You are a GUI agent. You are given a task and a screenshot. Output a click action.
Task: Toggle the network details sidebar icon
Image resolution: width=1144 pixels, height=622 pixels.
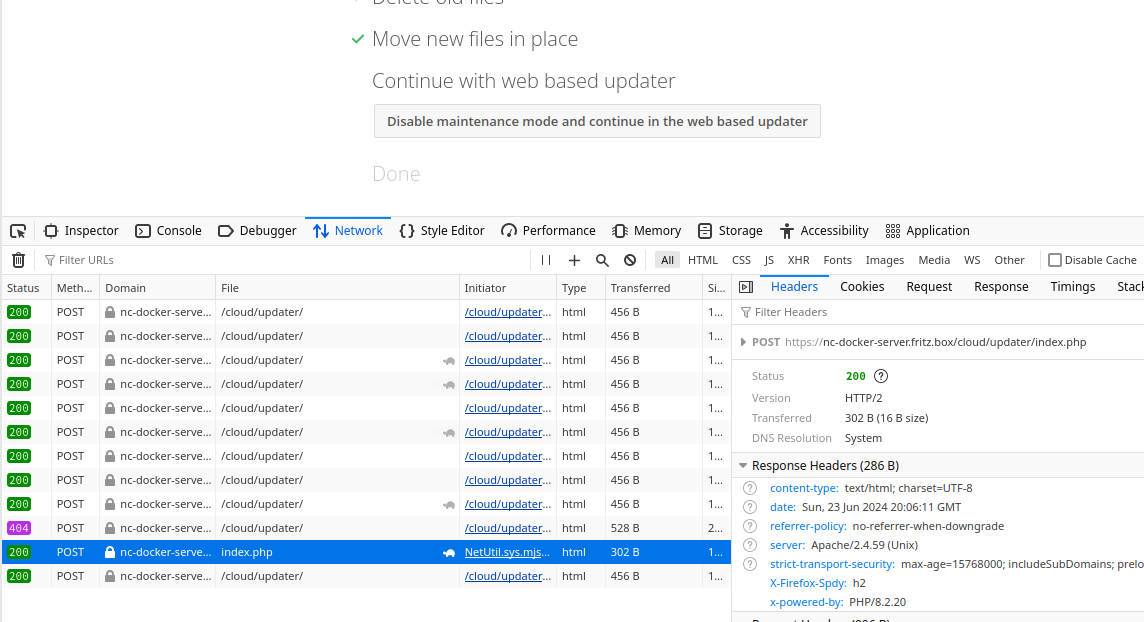click(x=746, y=287)
